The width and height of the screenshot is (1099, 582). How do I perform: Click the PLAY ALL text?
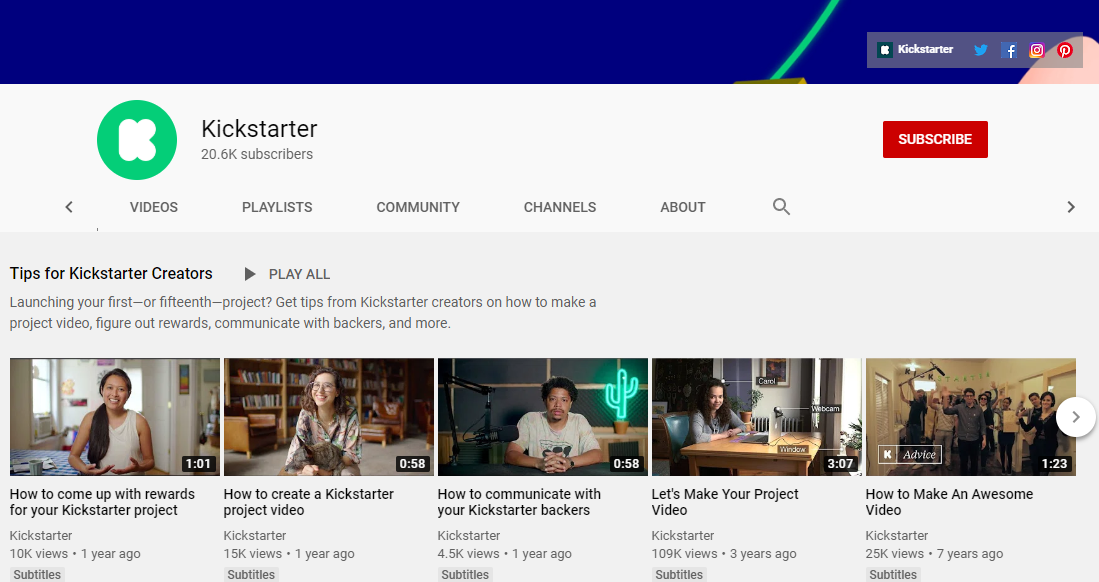[299, 274]
